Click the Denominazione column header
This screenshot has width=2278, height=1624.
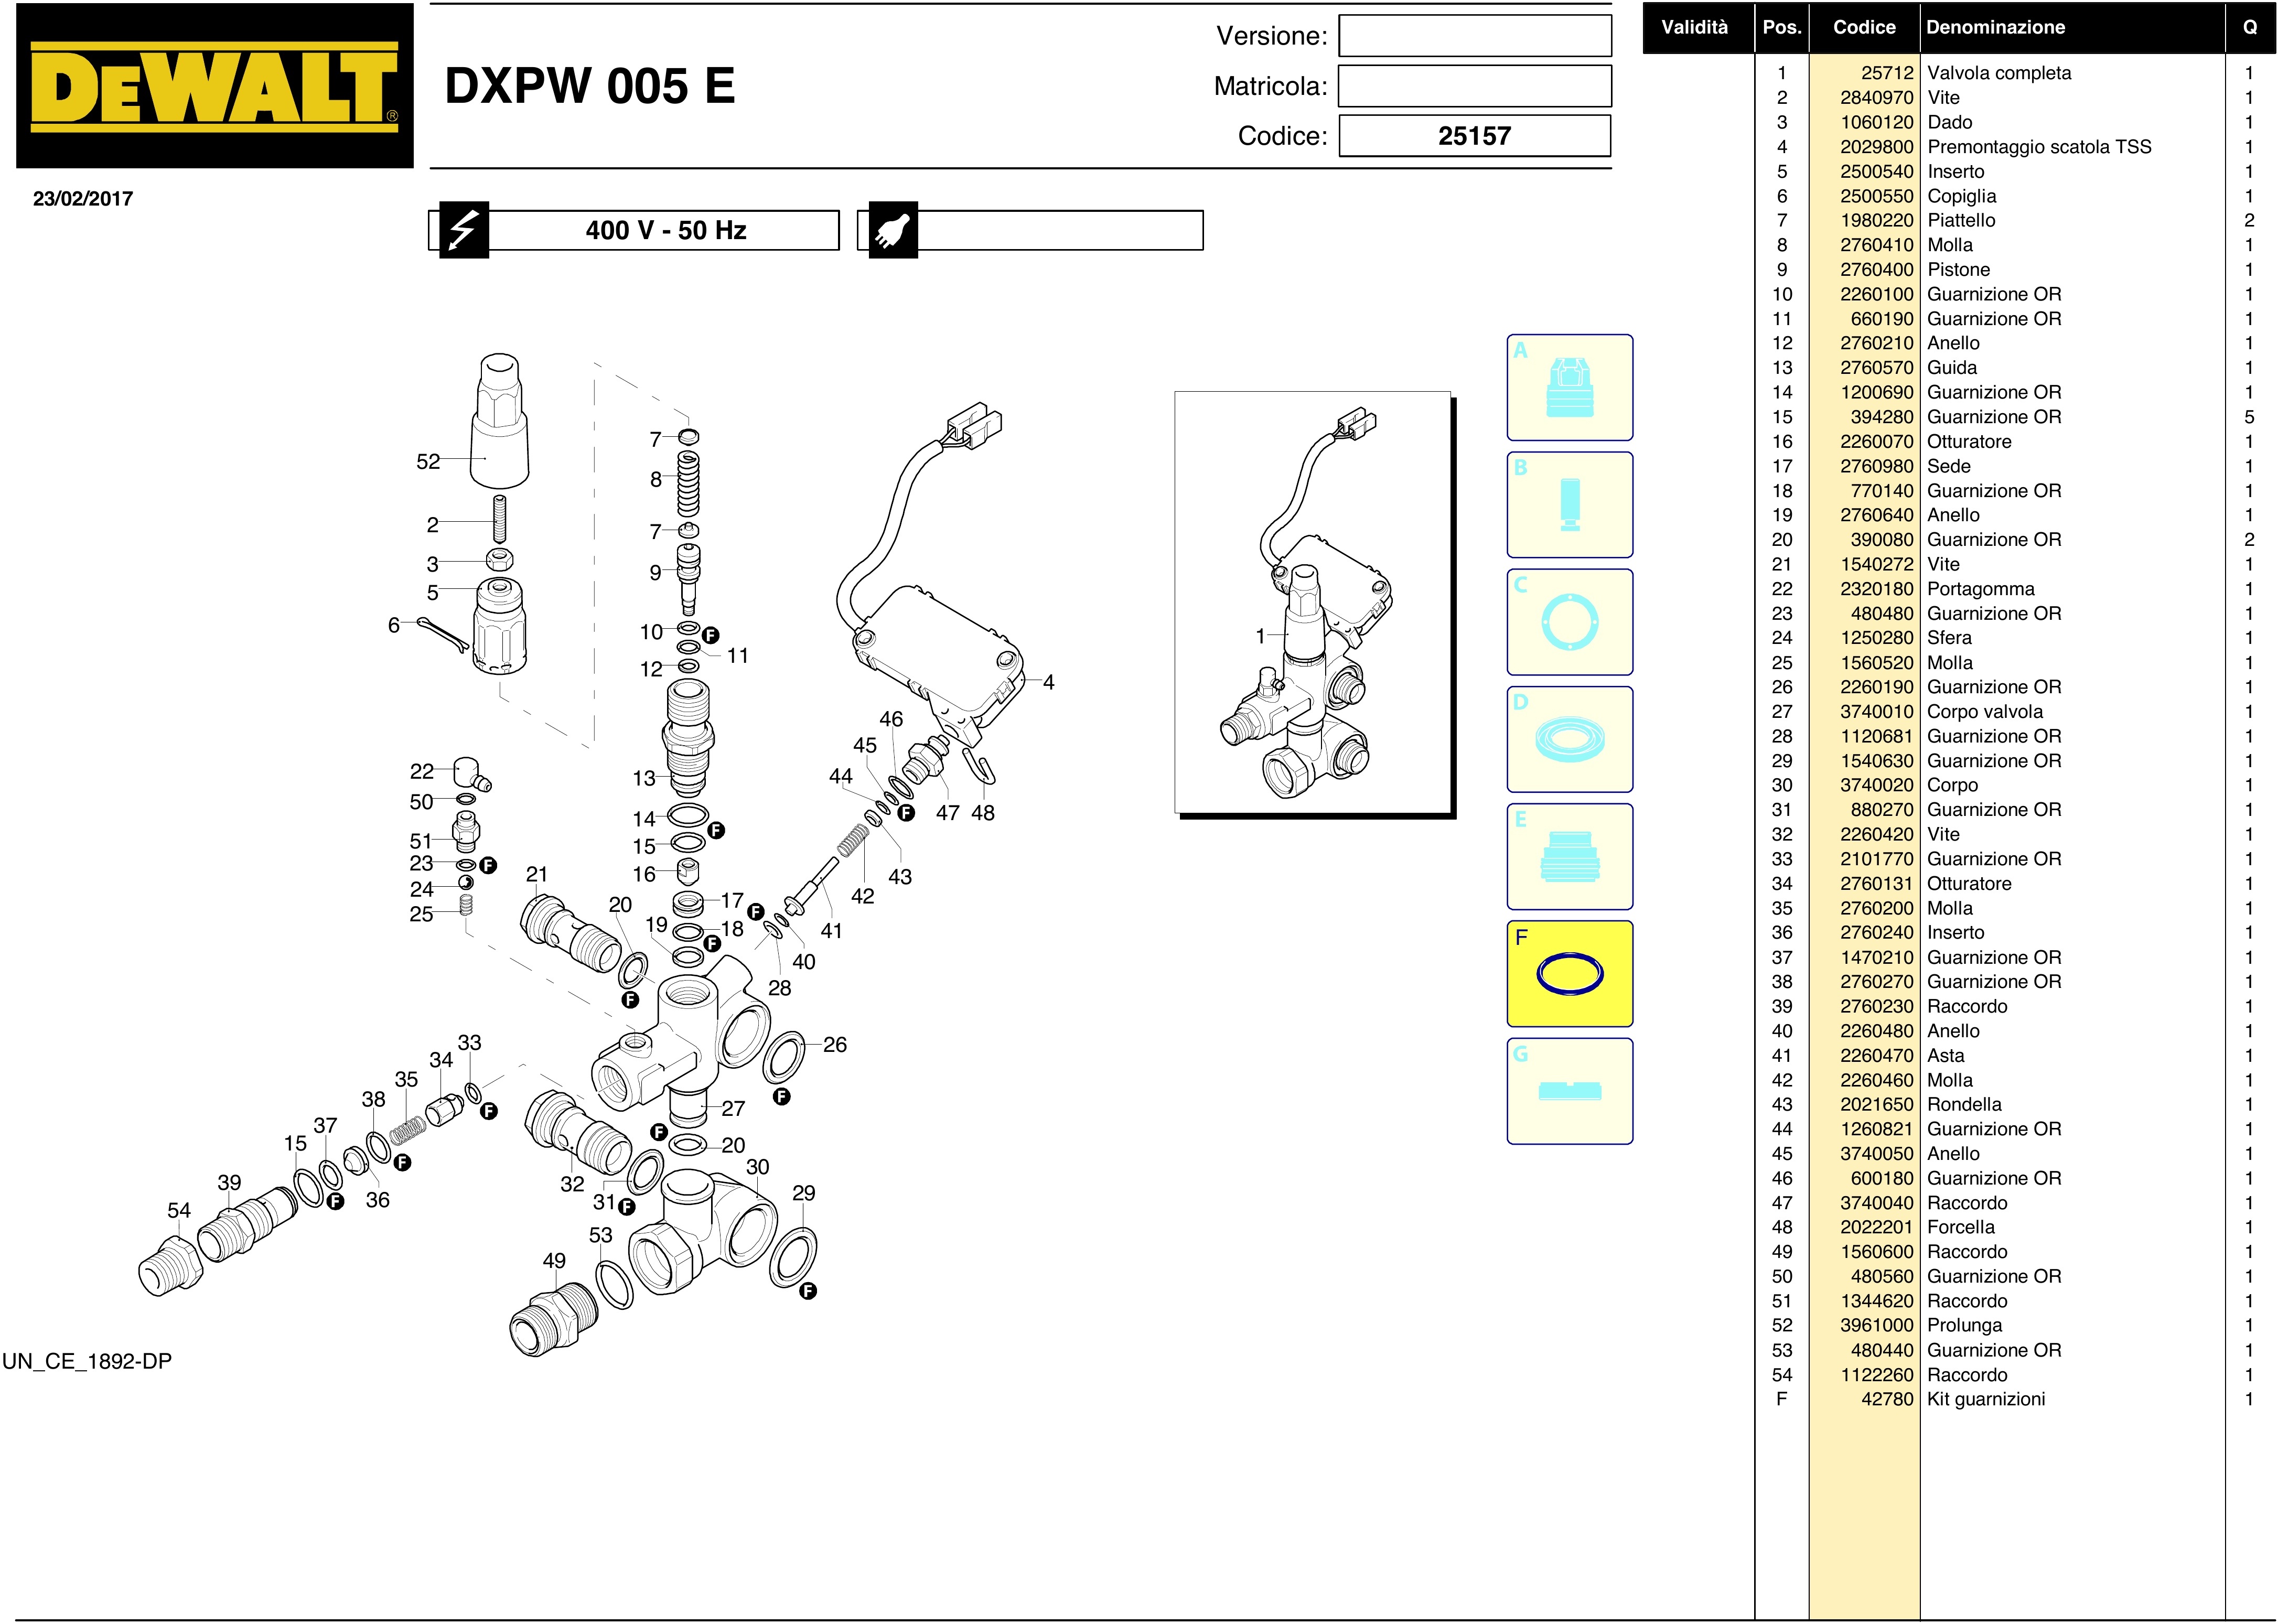pyautogui.click(x=1995, y=28)
